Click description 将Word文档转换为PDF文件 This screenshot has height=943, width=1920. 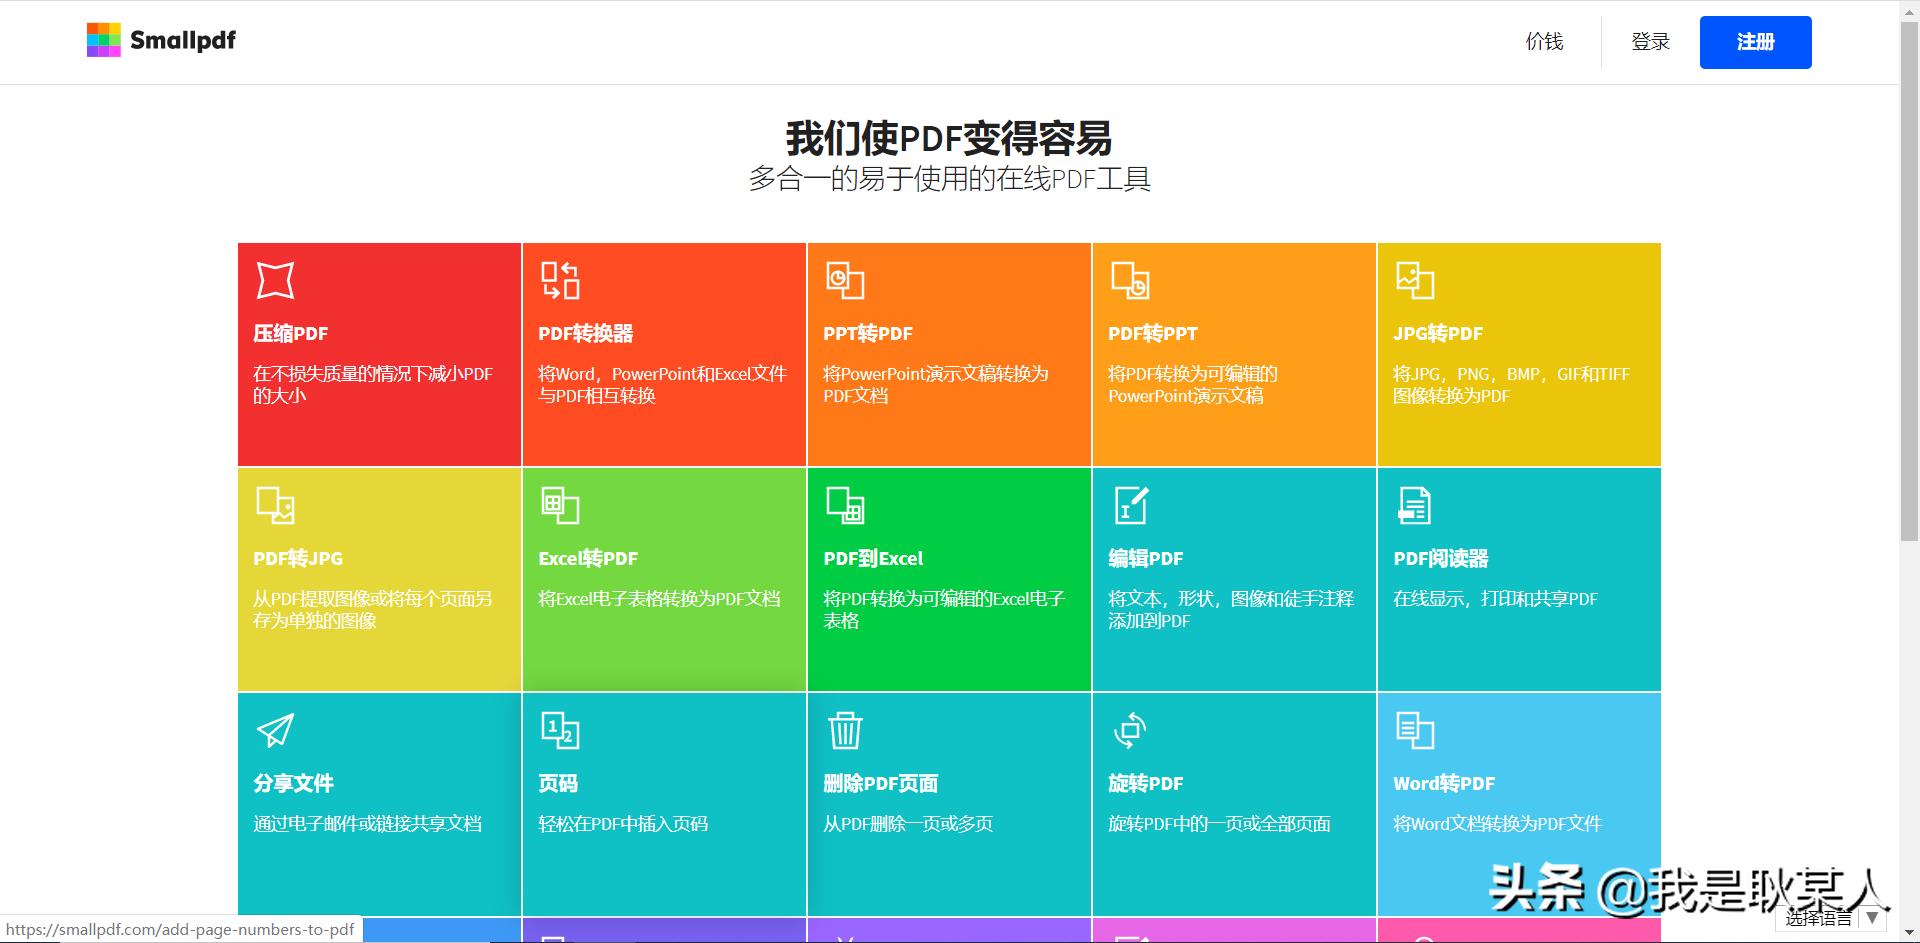[1497, 824]
